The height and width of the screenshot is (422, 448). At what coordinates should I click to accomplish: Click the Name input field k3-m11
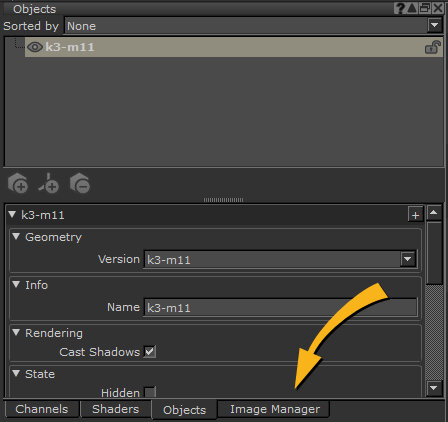(280, 307)
